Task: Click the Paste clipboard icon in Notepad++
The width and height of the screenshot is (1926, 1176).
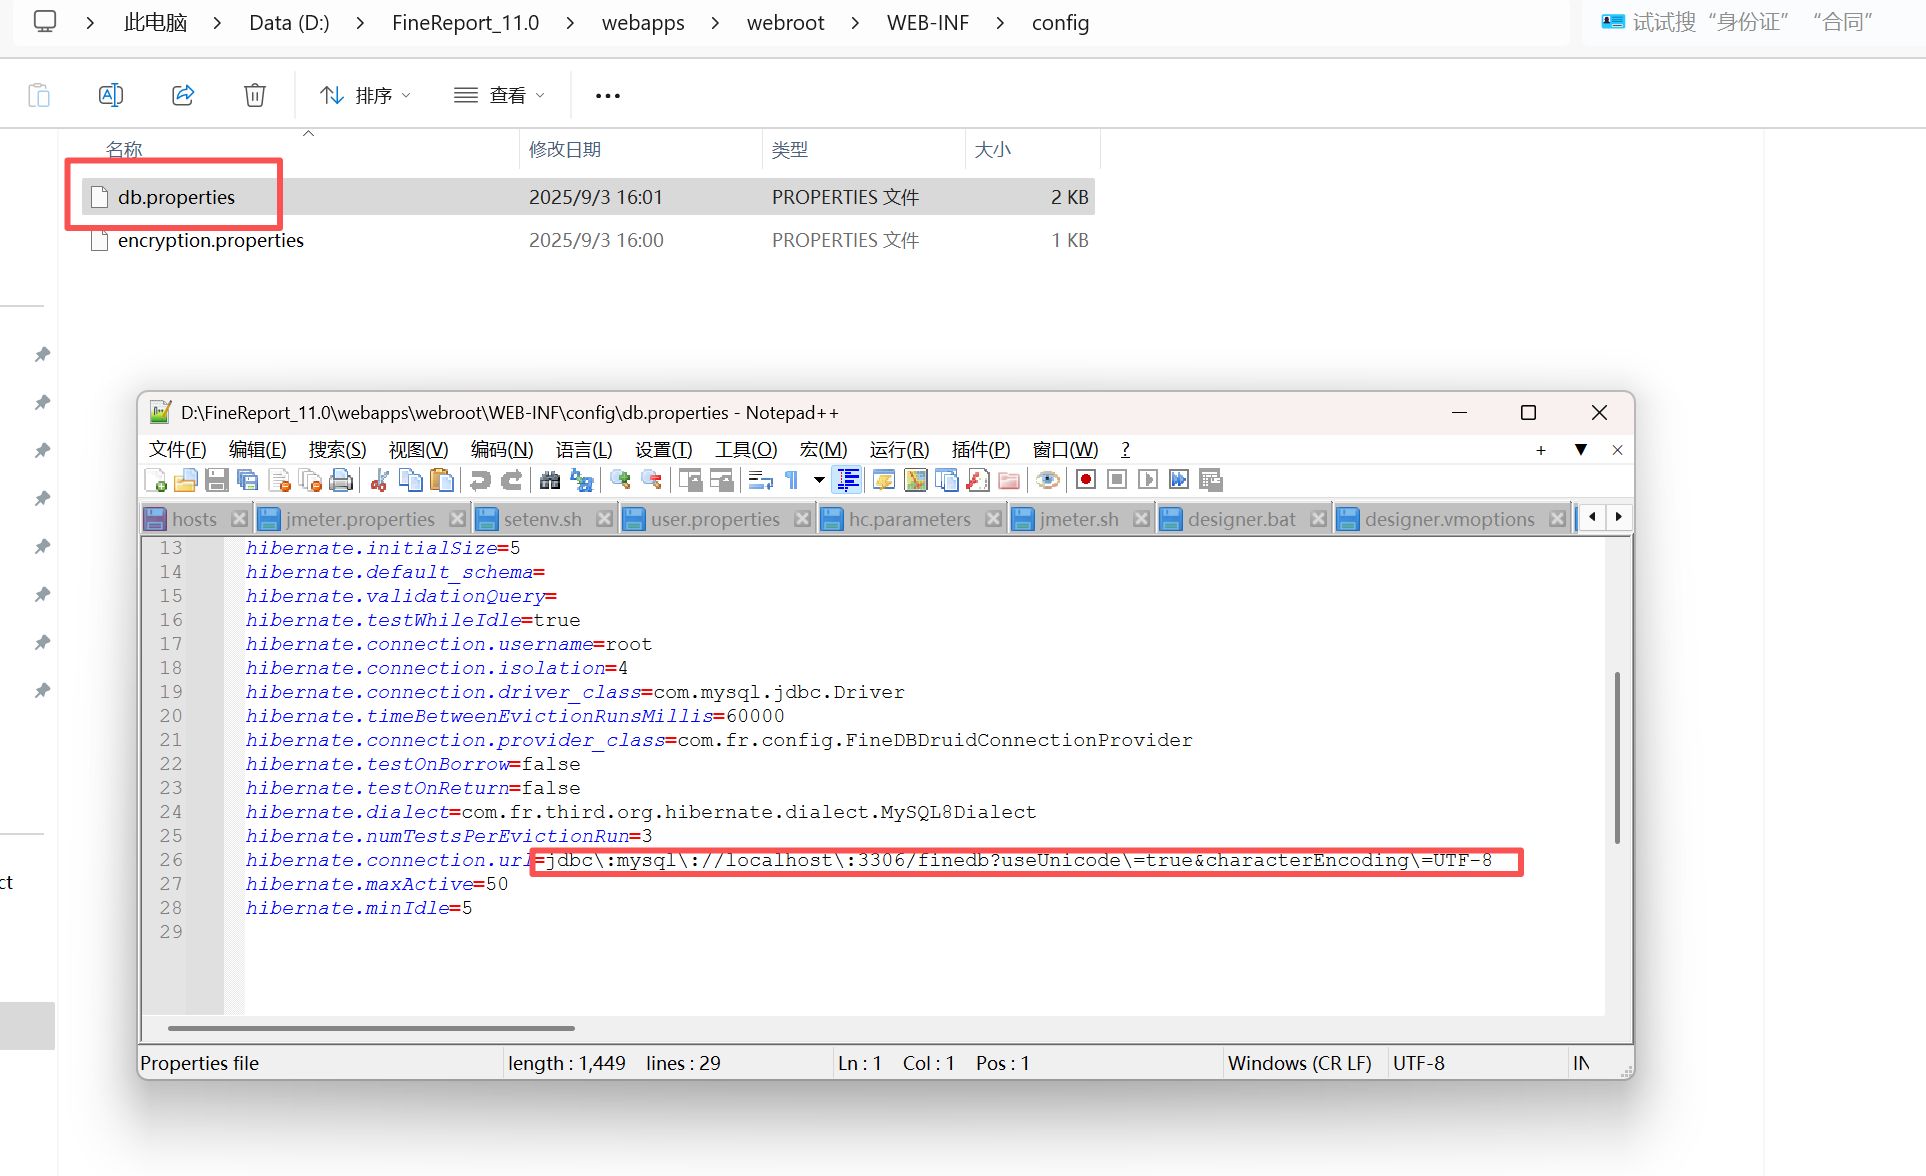Action: 441,480
